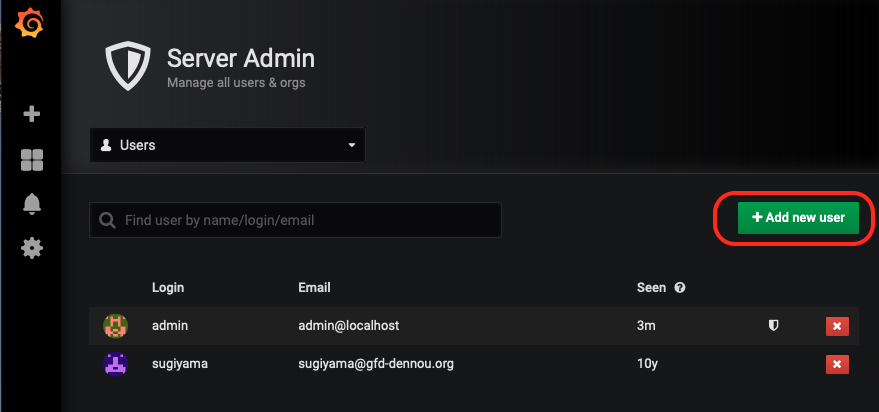The image size is (879, 412).
Task: Click the admin shield icon in admin row
Action: click(772, 326)
